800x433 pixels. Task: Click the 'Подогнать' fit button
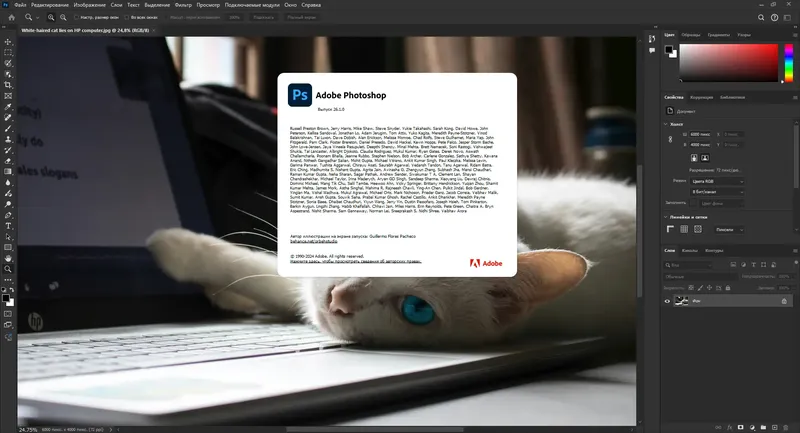[263, 17]
